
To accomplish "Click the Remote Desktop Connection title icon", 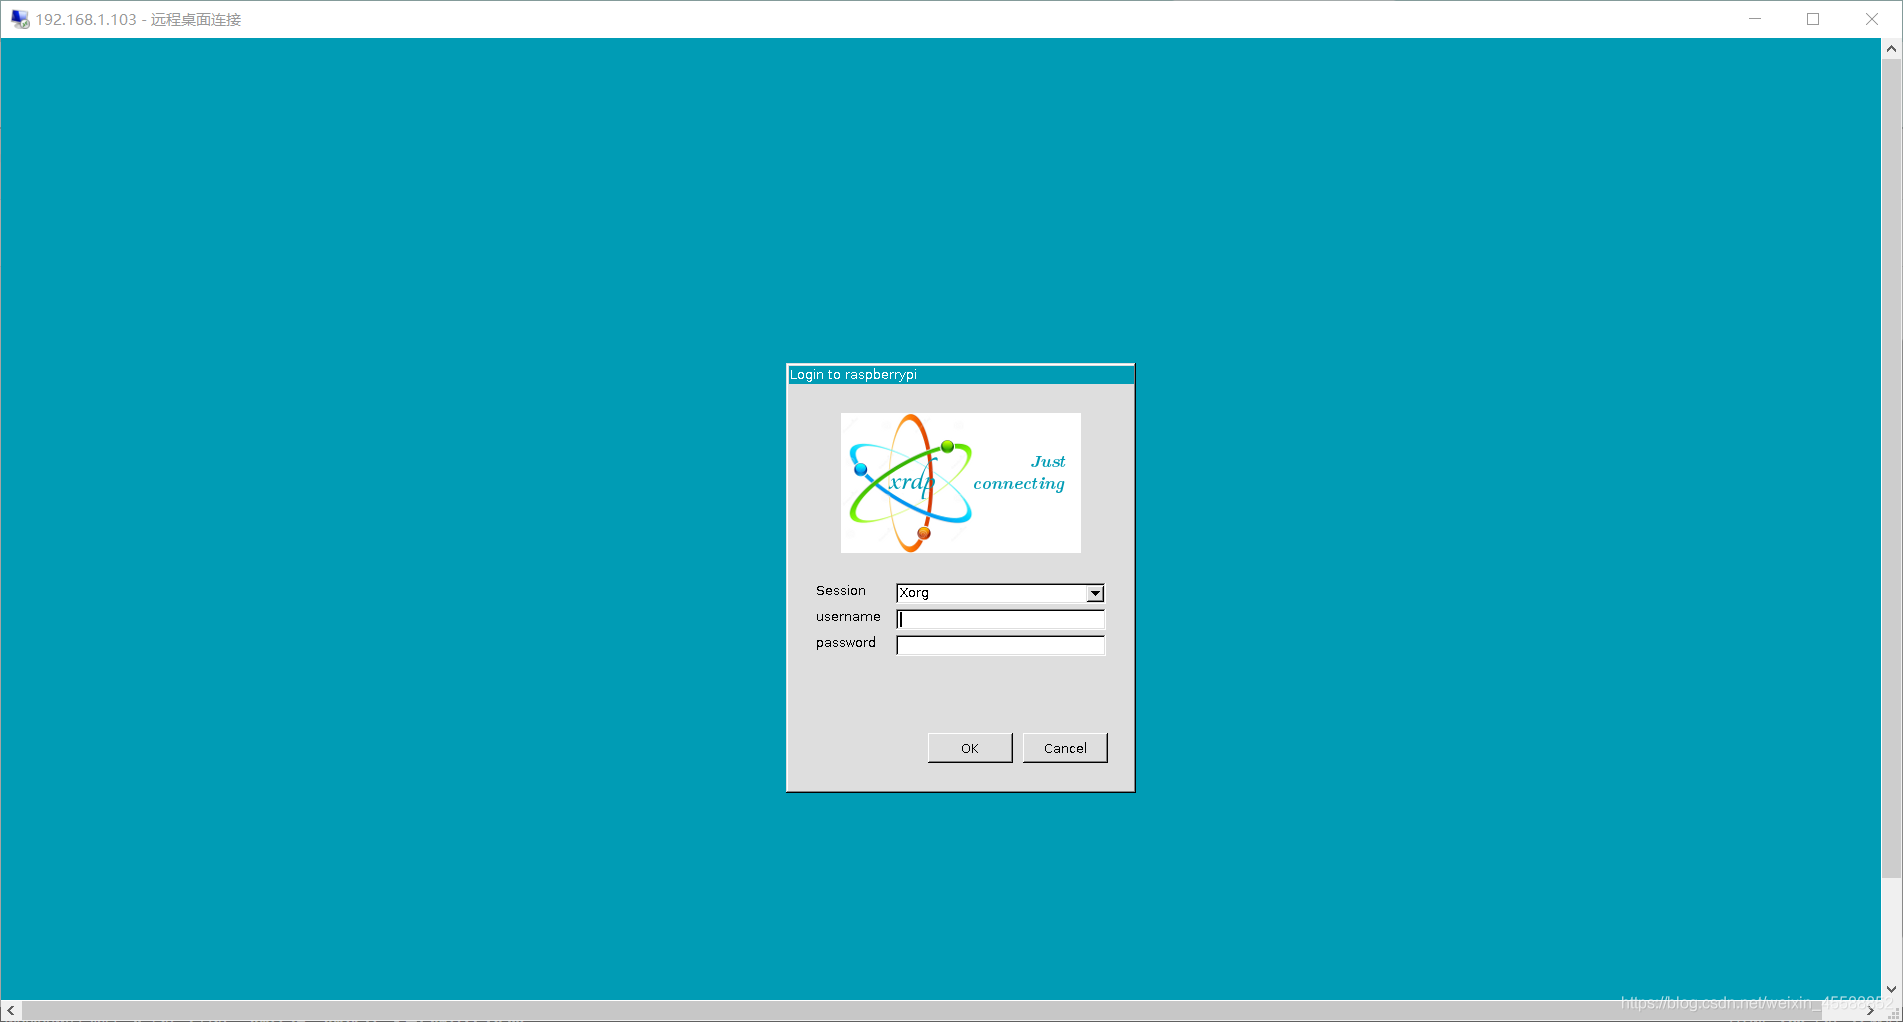I will (x=19, y=19).
